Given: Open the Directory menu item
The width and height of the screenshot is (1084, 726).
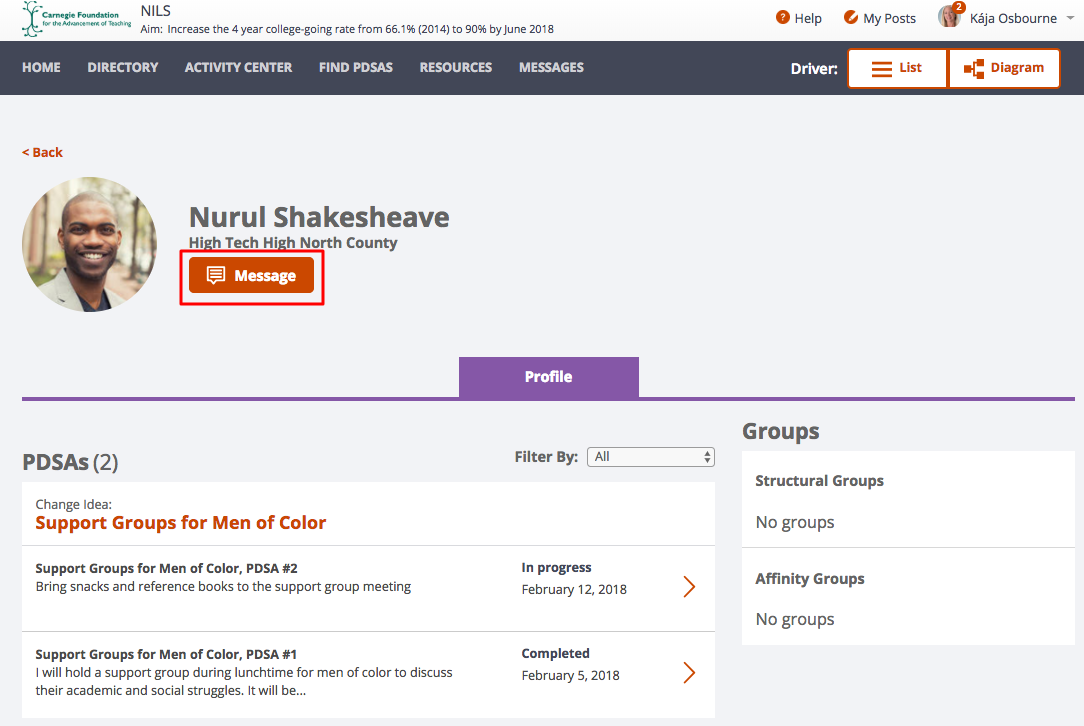Looking at the screenshot, I should pos(122,68).
